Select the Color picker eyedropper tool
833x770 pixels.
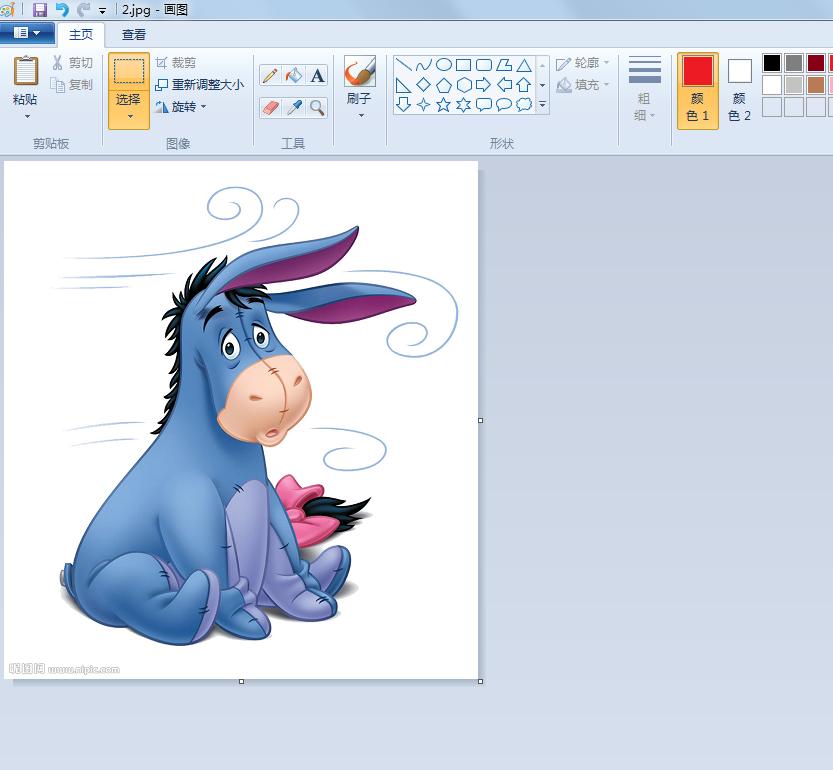point(293,107)
